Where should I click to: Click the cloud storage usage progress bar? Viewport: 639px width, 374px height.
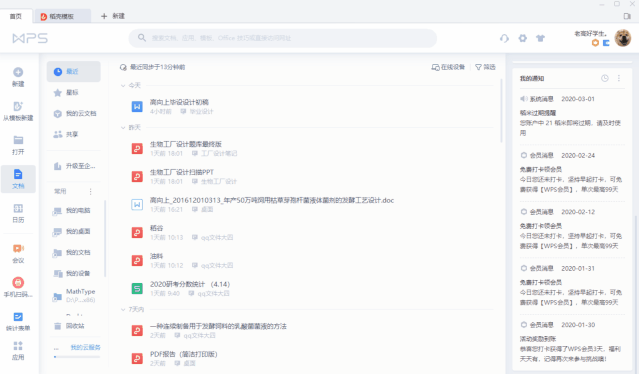pos(77,357)
